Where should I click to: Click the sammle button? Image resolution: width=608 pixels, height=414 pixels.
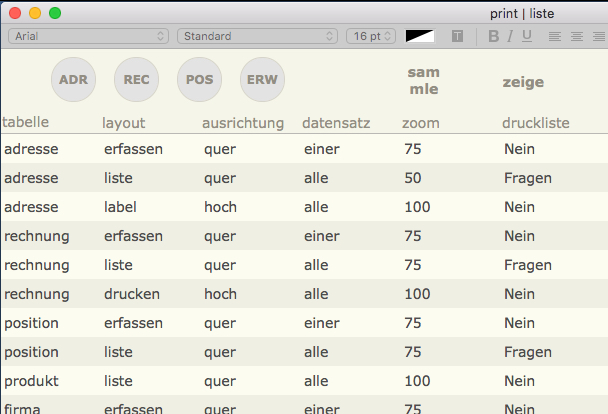(x=423, y=80)
